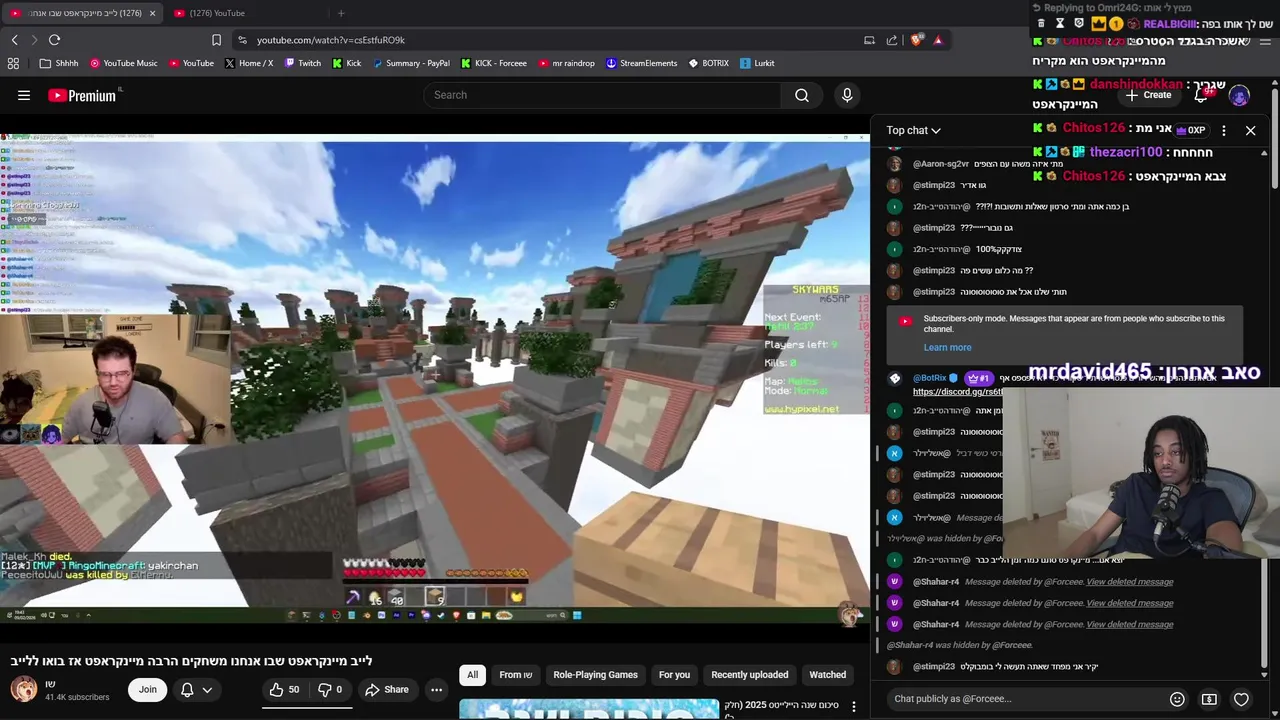Open the browser apps grid icon
Screen dimensions: 1280x720
point(13,63)
